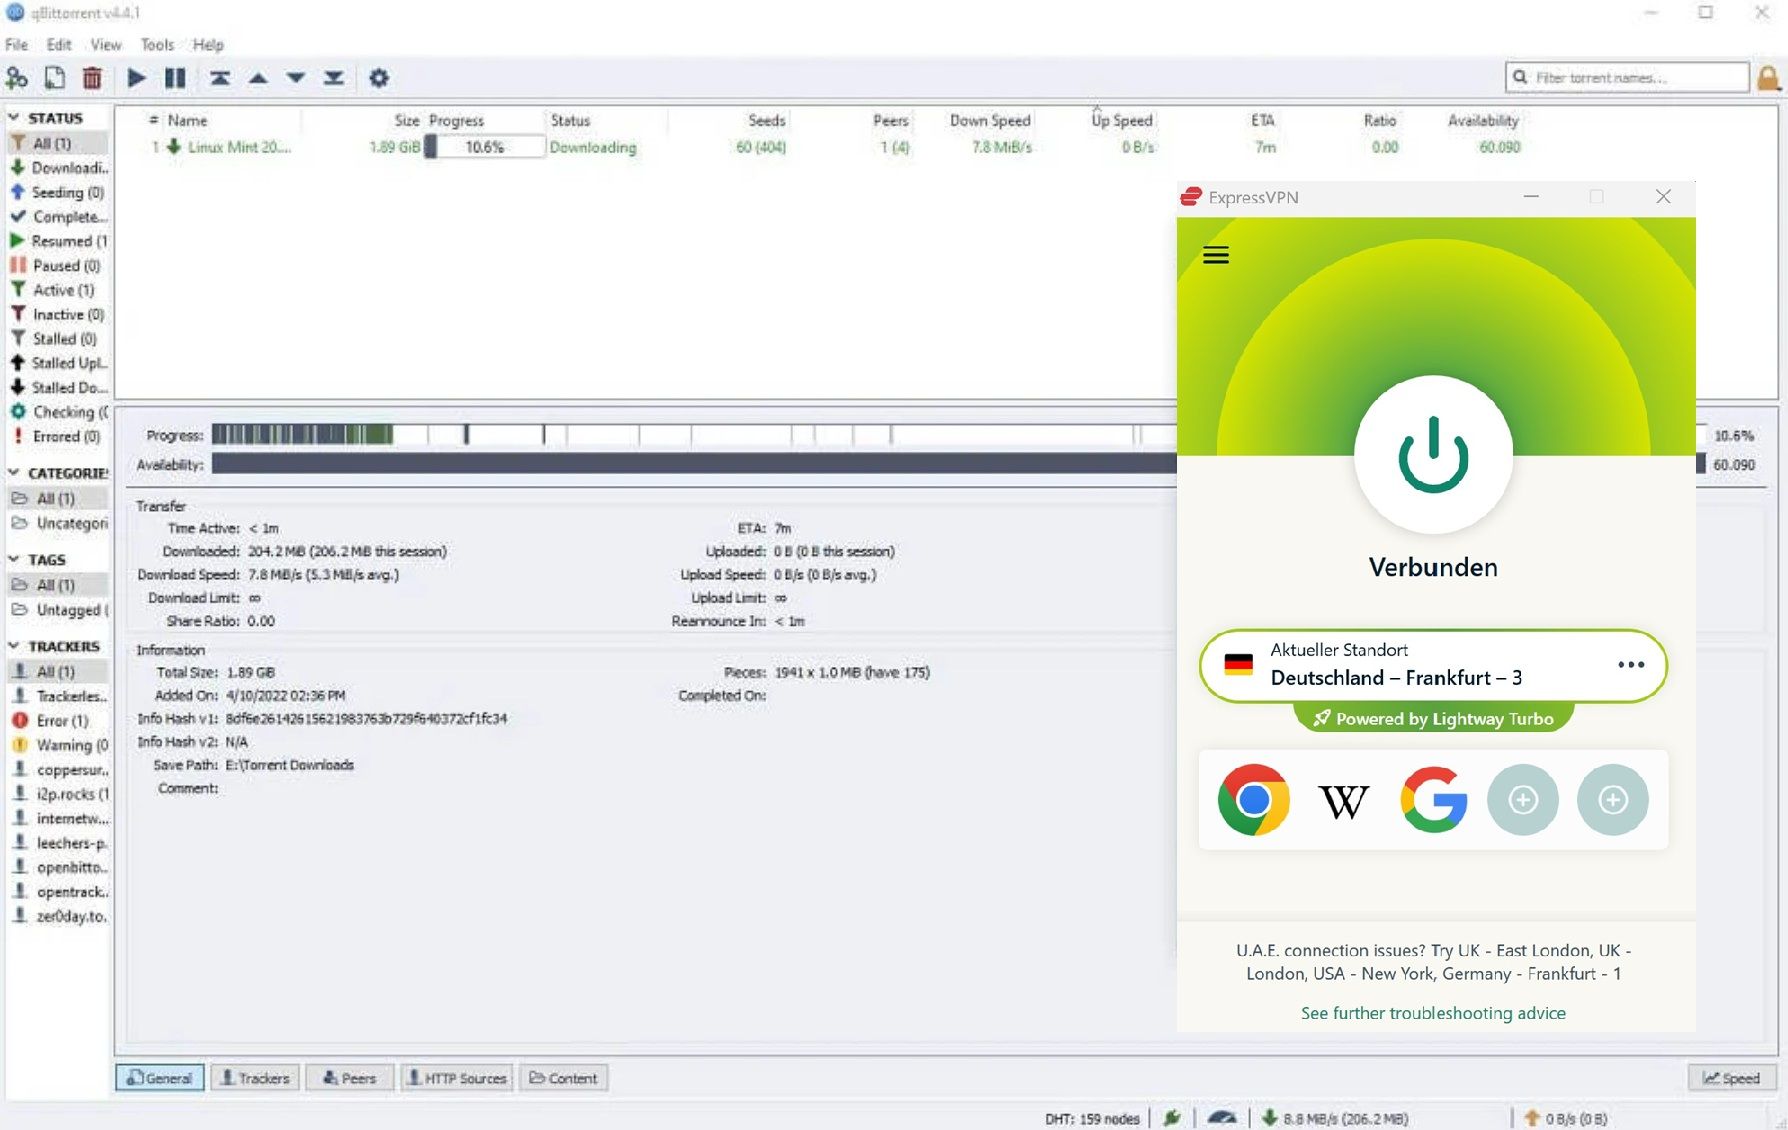
Task: Click the pieces Progress bar in details
Action: [x=693, y=435]
